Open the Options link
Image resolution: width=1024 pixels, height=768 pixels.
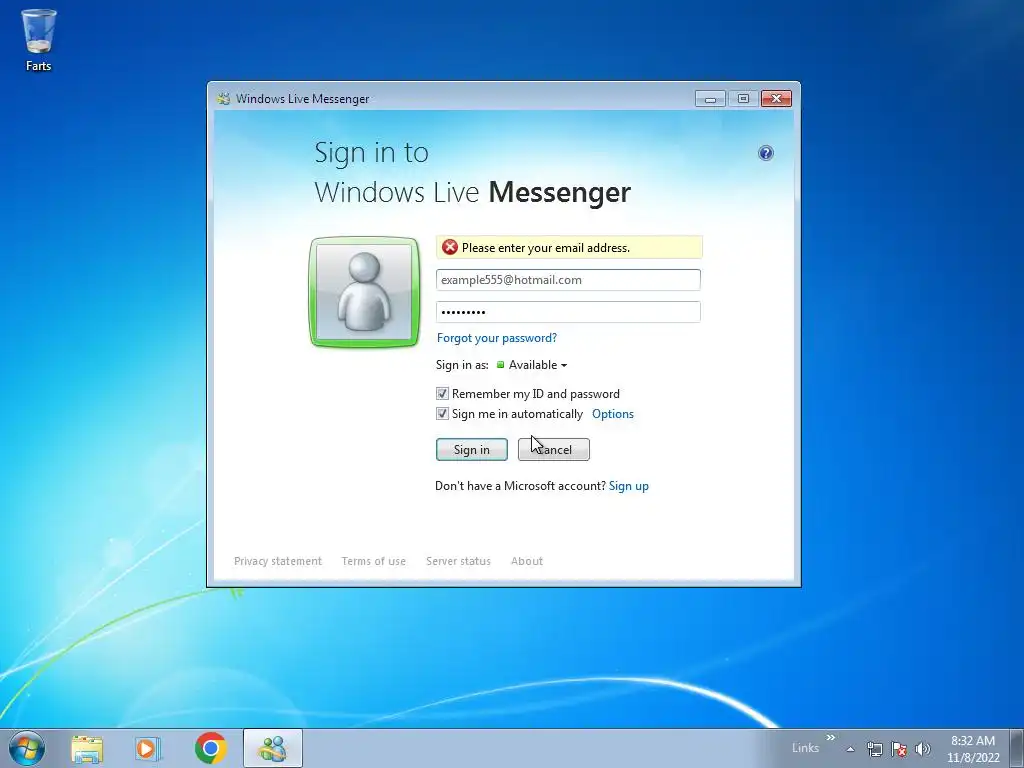tap(613, 414)
